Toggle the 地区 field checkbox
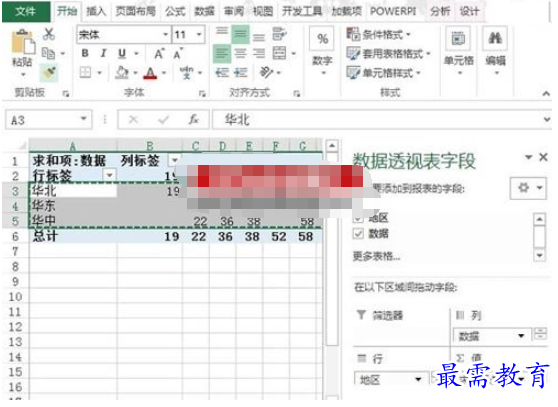Image resolution: width=558 pixels, height=407 pixels. (358, 218)
